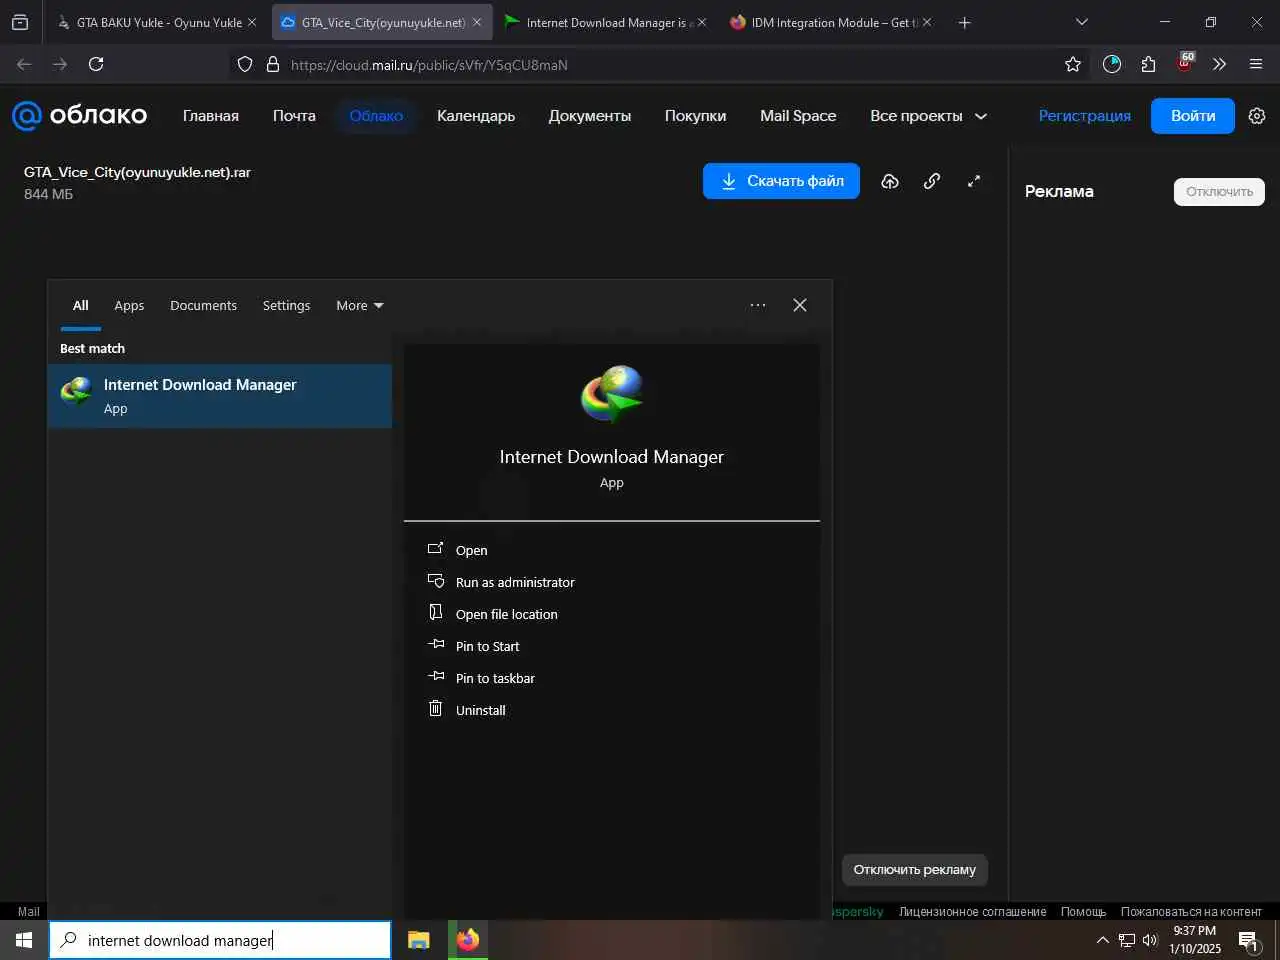1280x960 pixels.
Task: Click Отключить рекламу button at bottom
Action: 914,869
